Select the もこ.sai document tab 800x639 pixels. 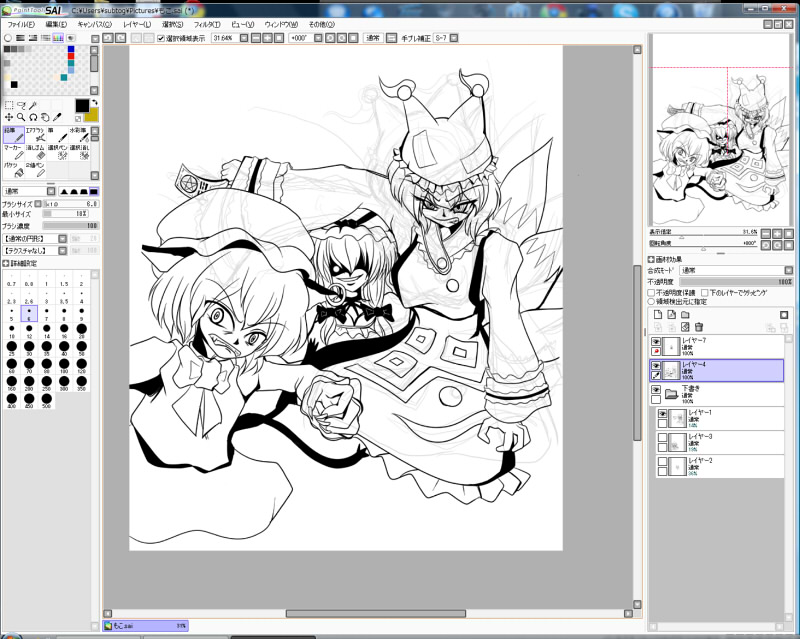pos(145,626)
